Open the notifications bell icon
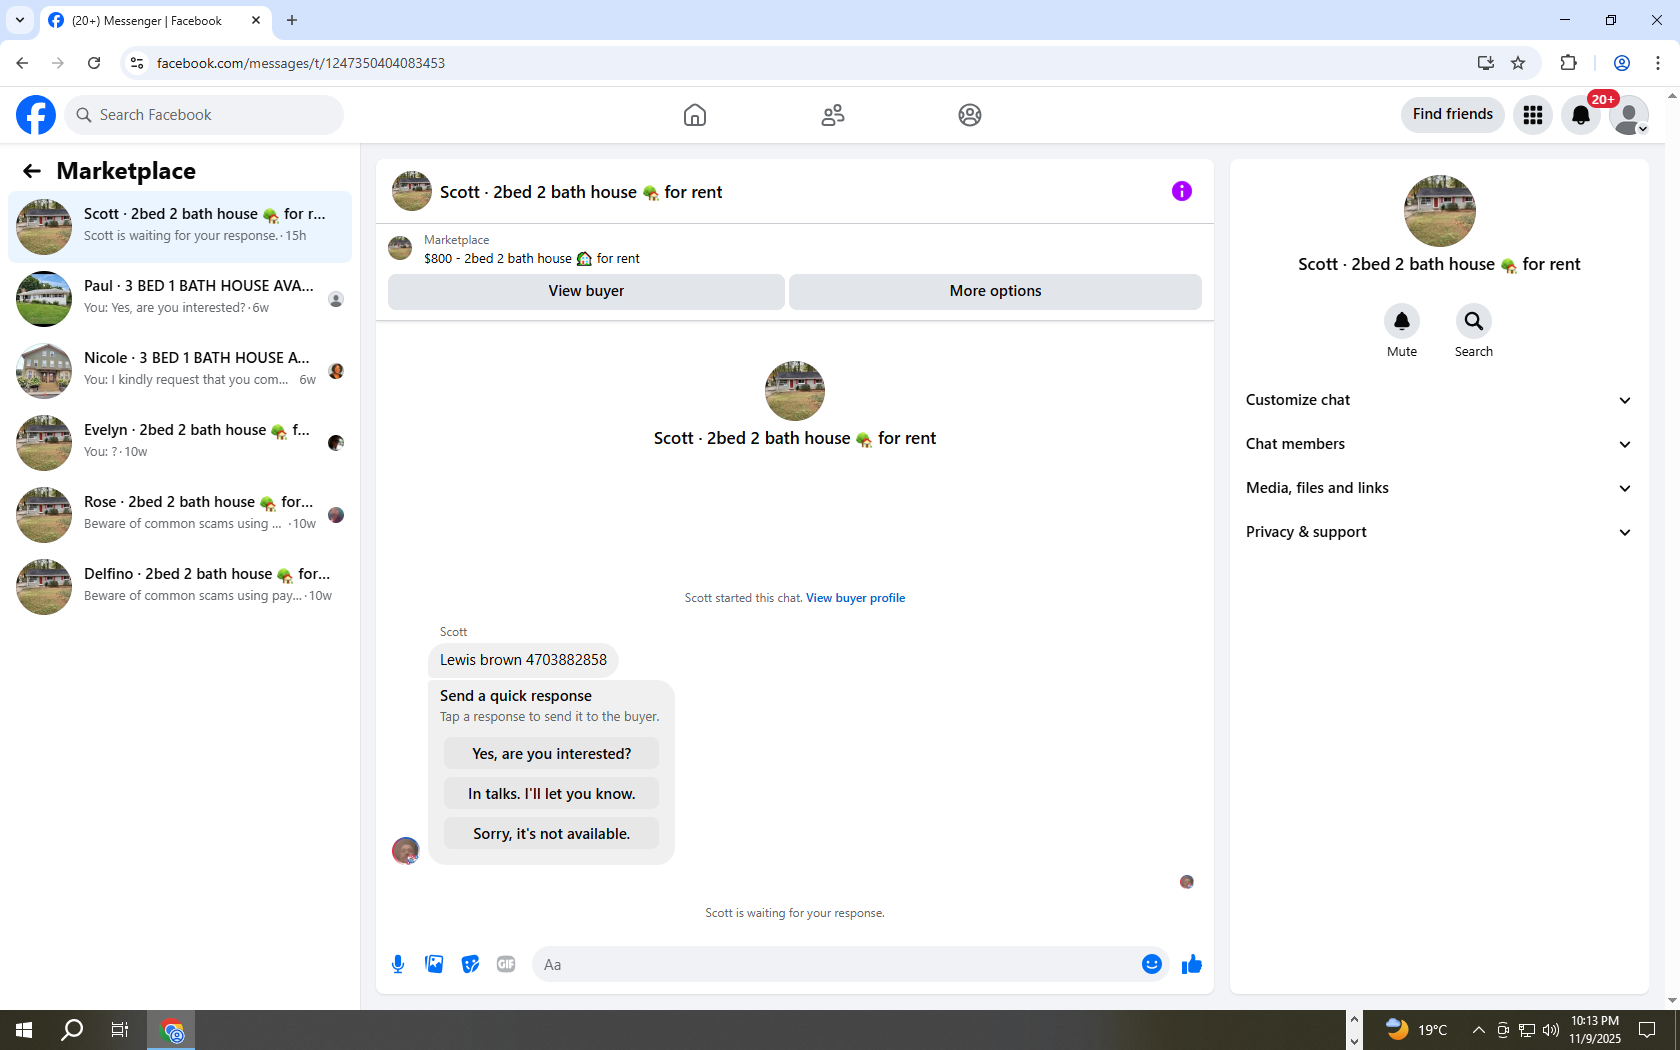 [1581, 115]
